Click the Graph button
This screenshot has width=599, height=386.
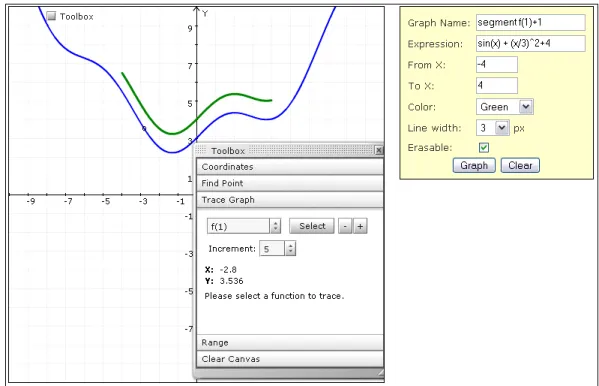pos(474,165)
